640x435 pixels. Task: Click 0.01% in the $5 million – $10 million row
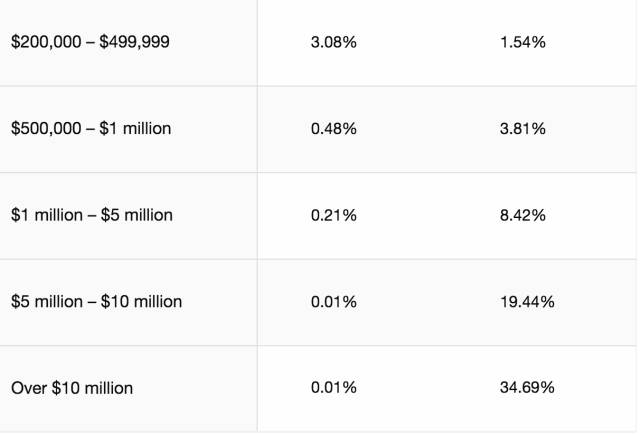333,301
